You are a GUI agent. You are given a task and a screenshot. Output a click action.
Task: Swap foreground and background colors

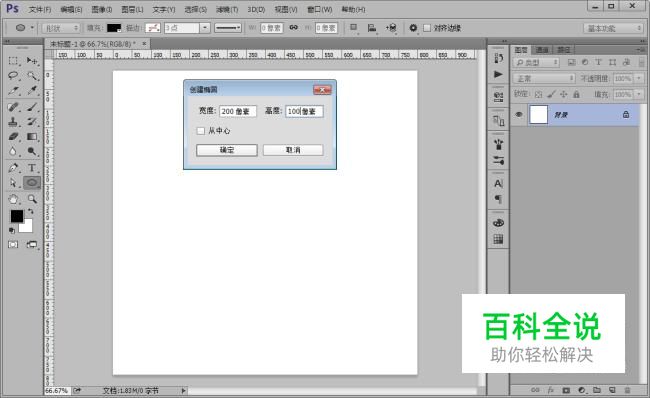coord(30,212)
